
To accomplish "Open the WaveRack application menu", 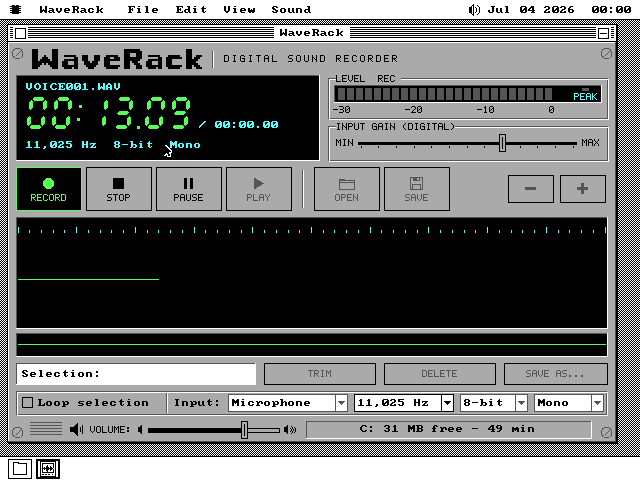I will click(x=71, y=9).
